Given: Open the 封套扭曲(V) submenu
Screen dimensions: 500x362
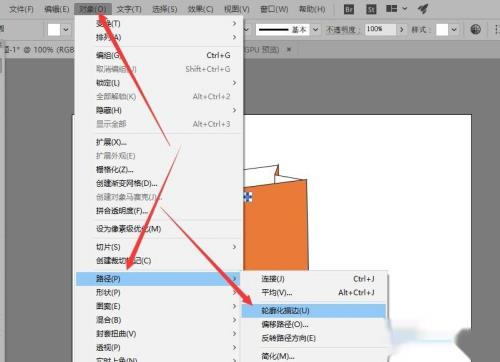Looking at the screenshot, I should tap(159, 334).
